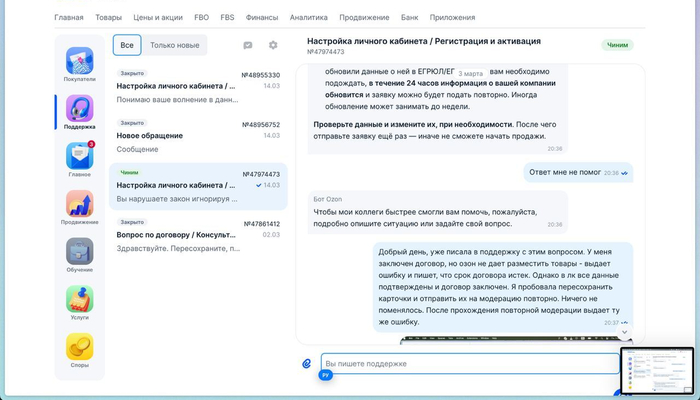
Task: Click the paperclip attachment icon
Action: coord(307,363)
